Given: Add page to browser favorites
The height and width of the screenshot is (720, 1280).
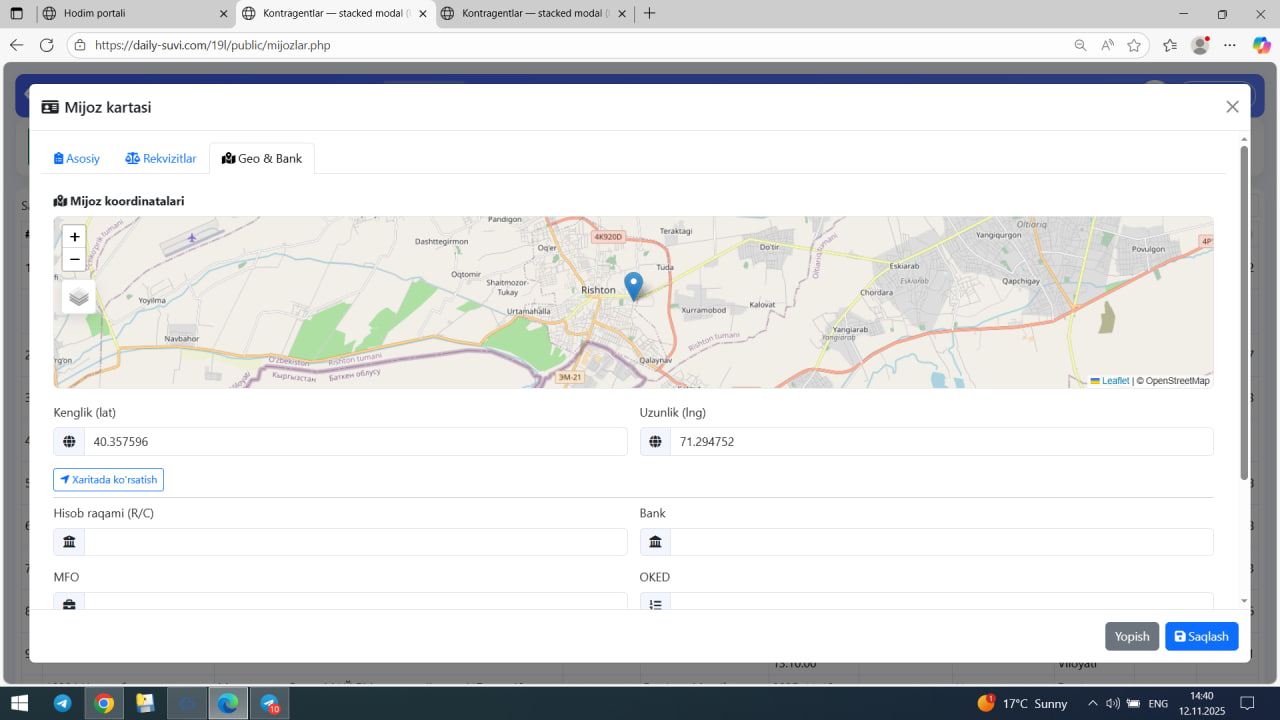Looking at the screenshot, I should point(1134,45).
